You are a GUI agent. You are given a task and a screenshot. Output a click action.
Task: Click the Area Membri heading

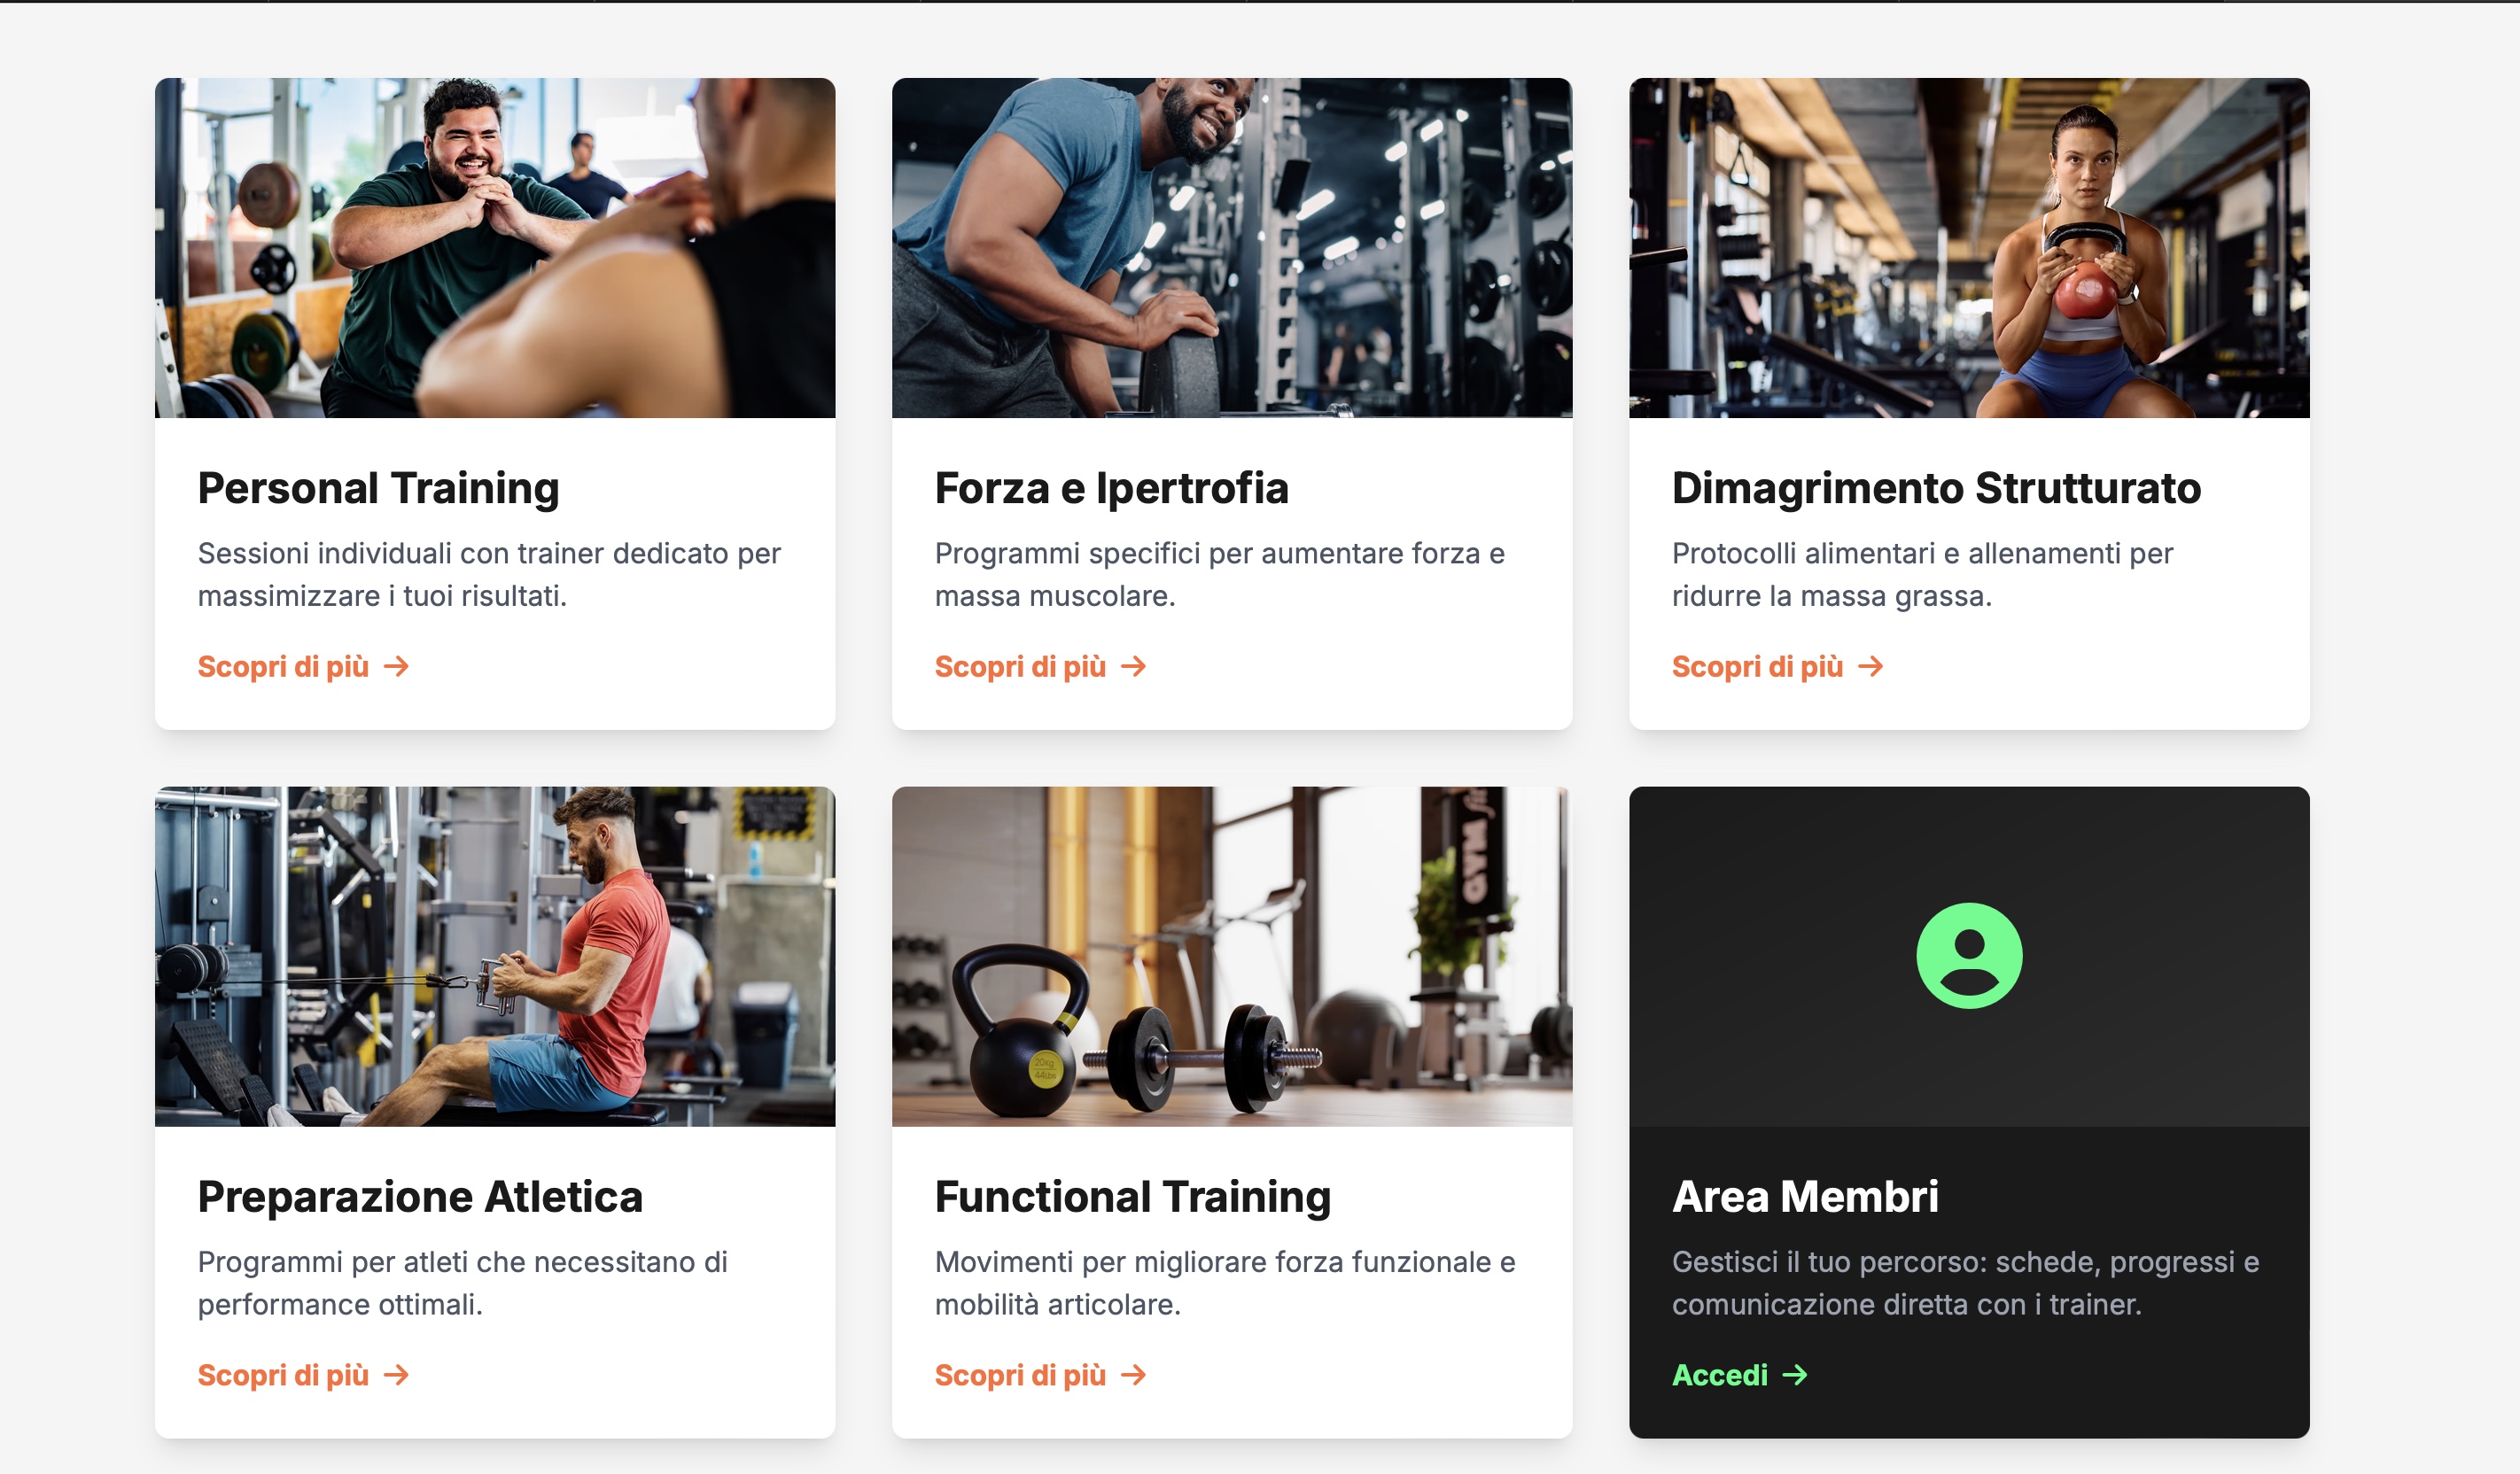click(1804, 1196)
